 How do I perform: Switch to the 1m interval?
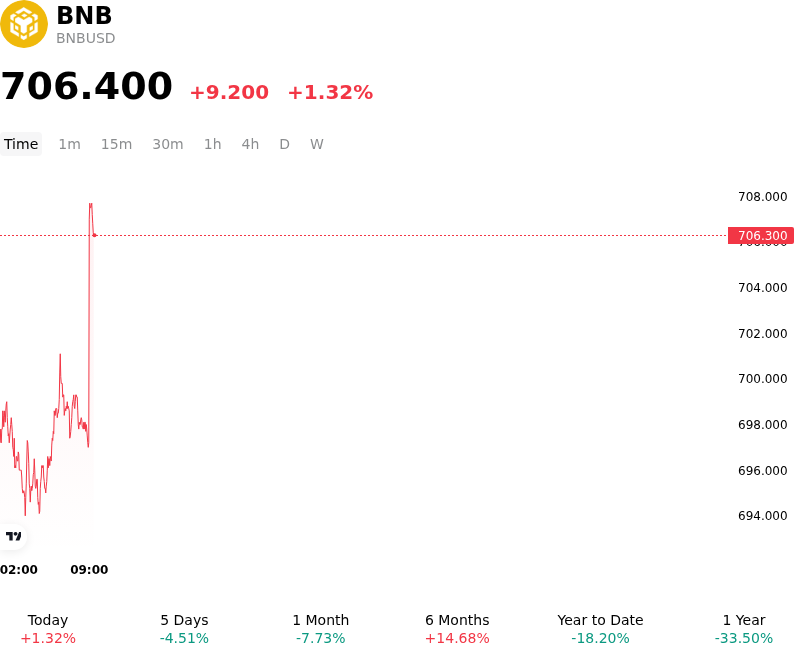click(x=69, y=144)
